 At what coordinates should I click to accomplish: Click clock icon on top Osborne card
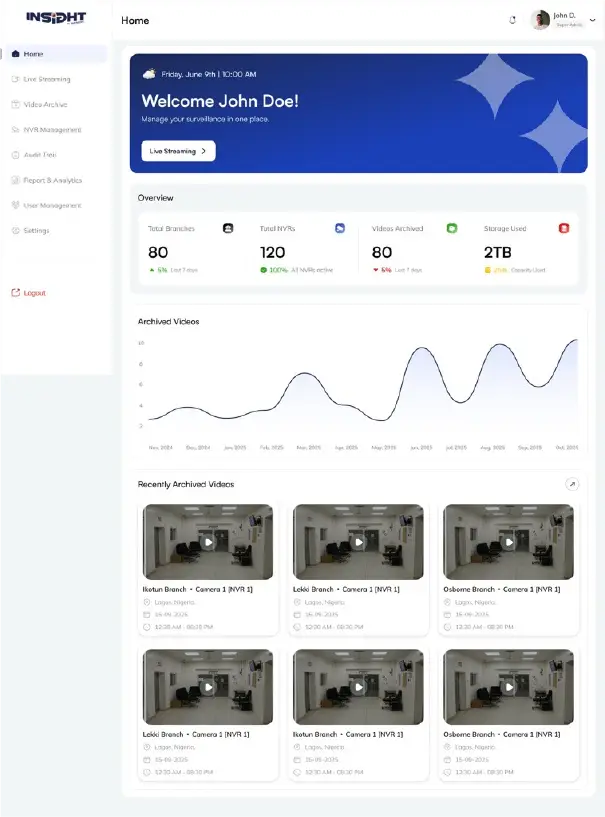click(x=447, y=627)
